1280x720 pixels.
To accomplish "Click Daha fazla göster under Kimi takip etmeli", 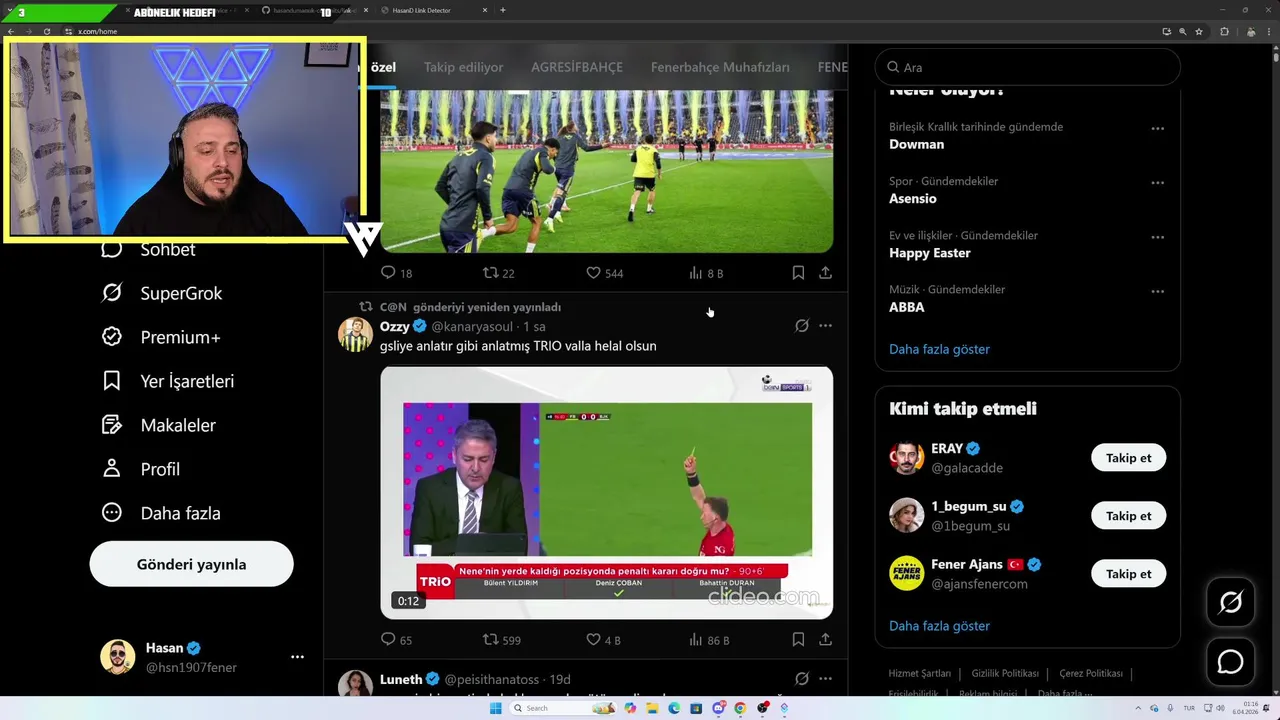I will point(939,626).
